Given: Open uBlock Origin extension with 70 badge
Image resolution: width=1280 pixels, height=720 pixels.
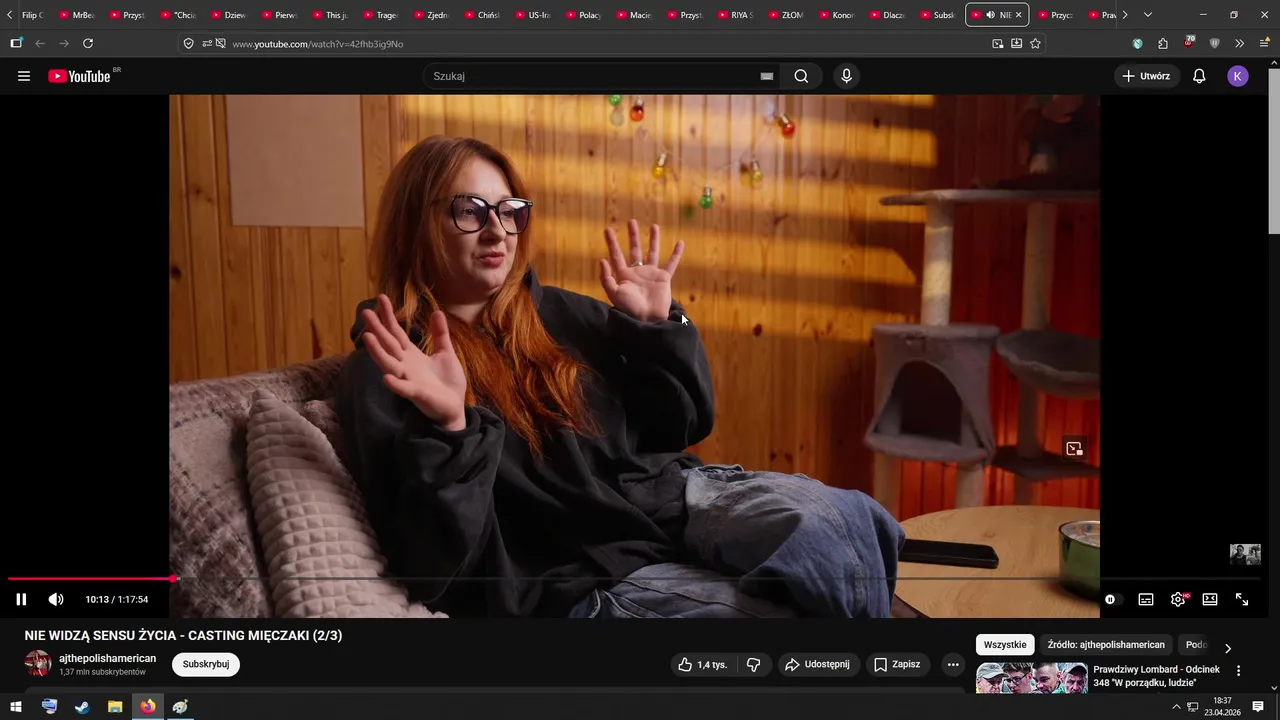Looking at the screenshot, I should [1189, 43].
